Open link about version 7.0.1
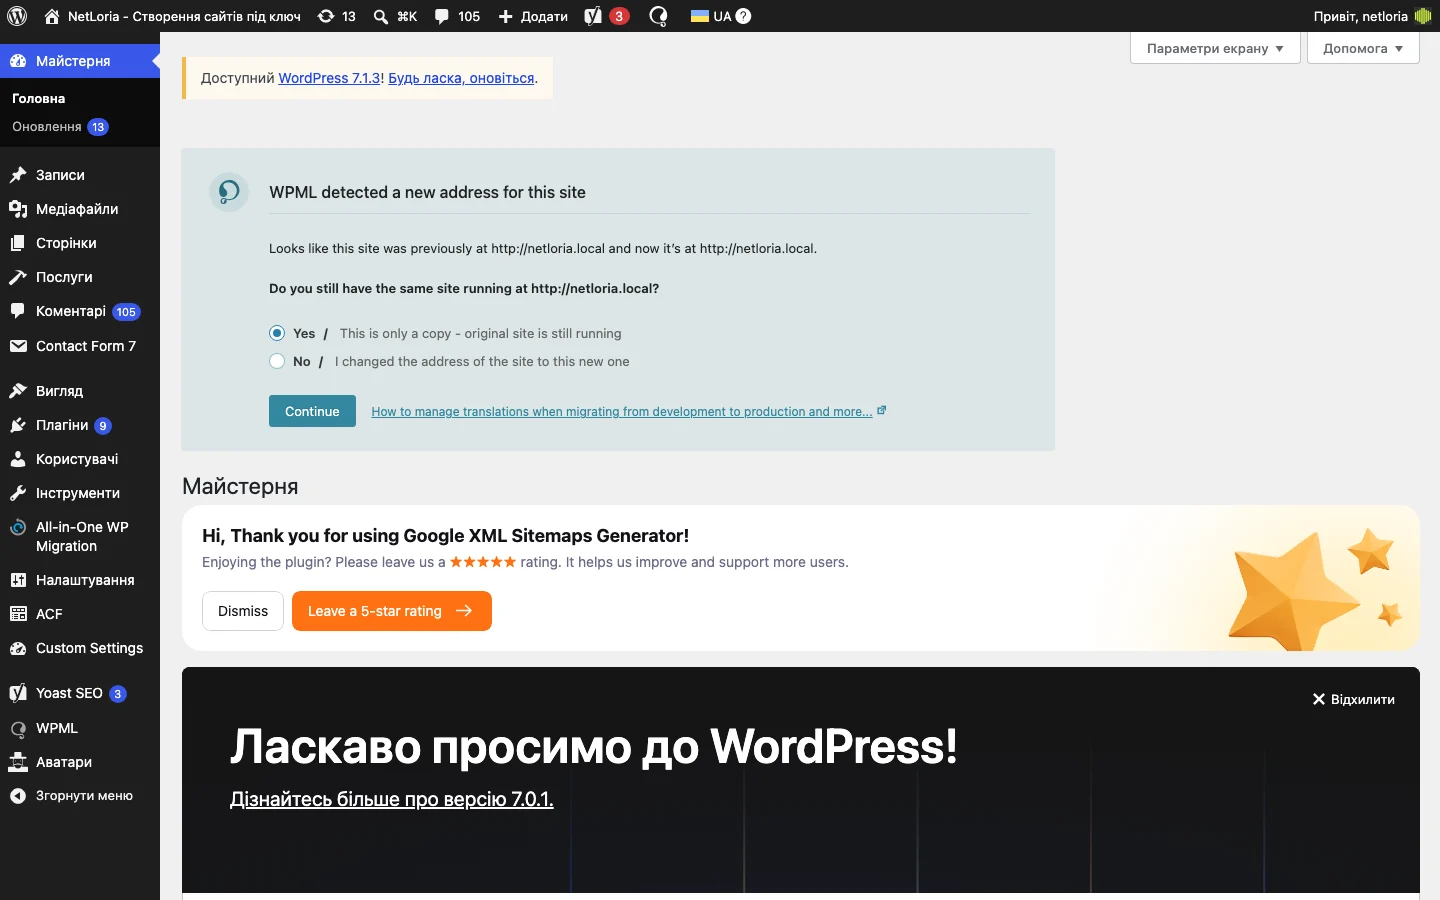The width and height of the screenshot is (1440, 900). (391, 799)
